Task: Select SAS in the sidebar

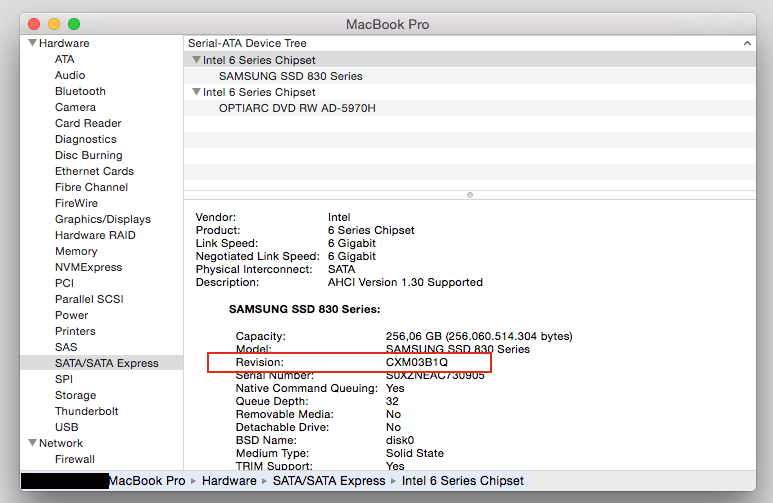Action: 66,347
